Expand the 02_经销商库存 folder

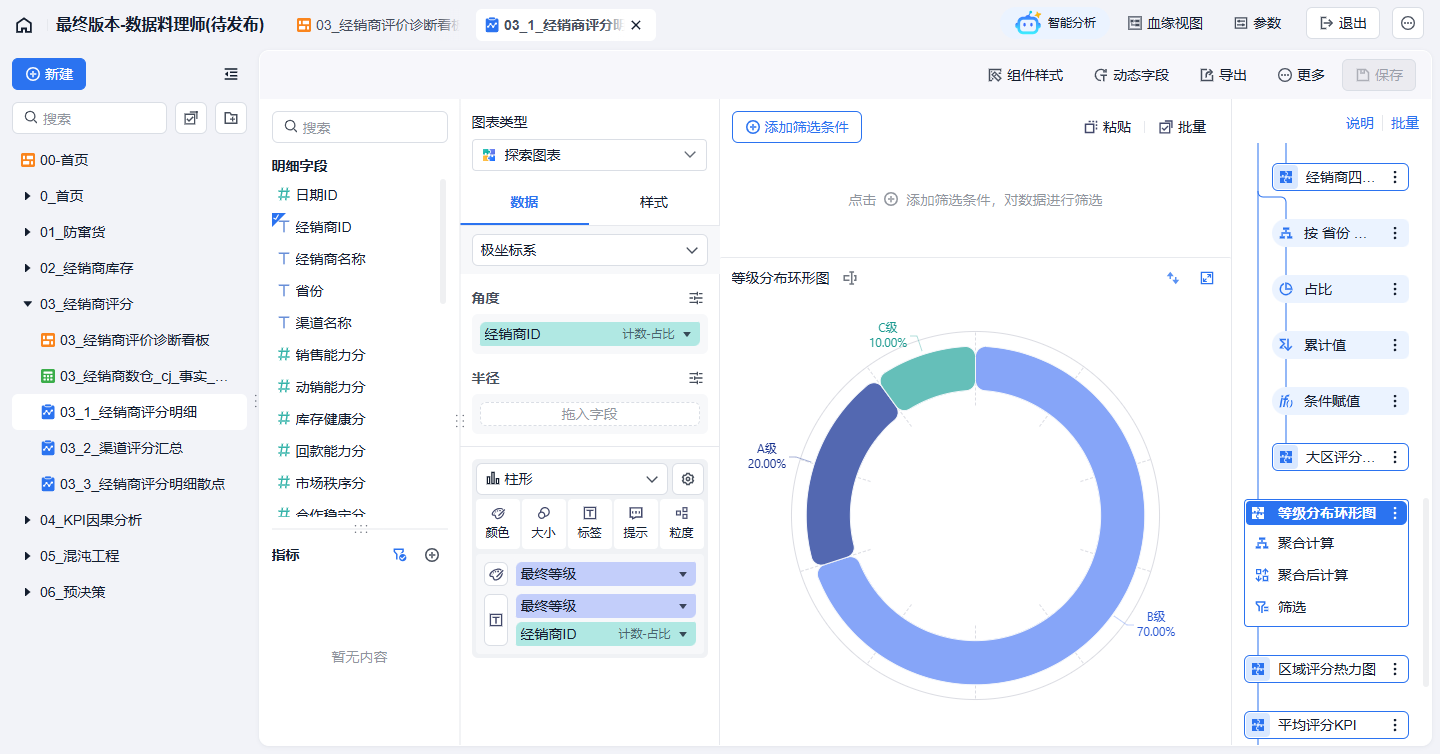(x=28, y=268)
